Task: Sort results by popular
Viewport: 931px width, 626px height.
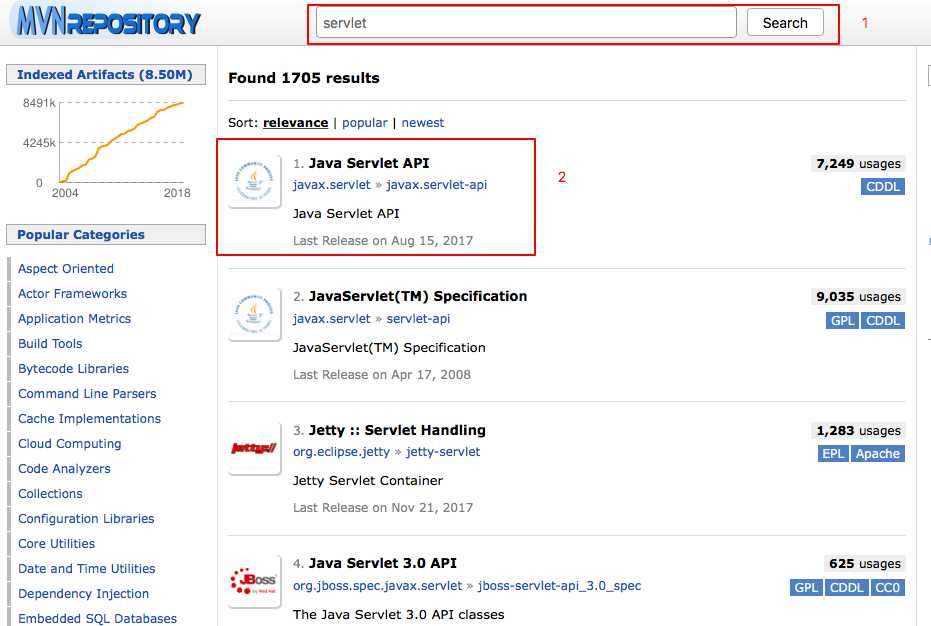Action: click(x=365, y=122)
